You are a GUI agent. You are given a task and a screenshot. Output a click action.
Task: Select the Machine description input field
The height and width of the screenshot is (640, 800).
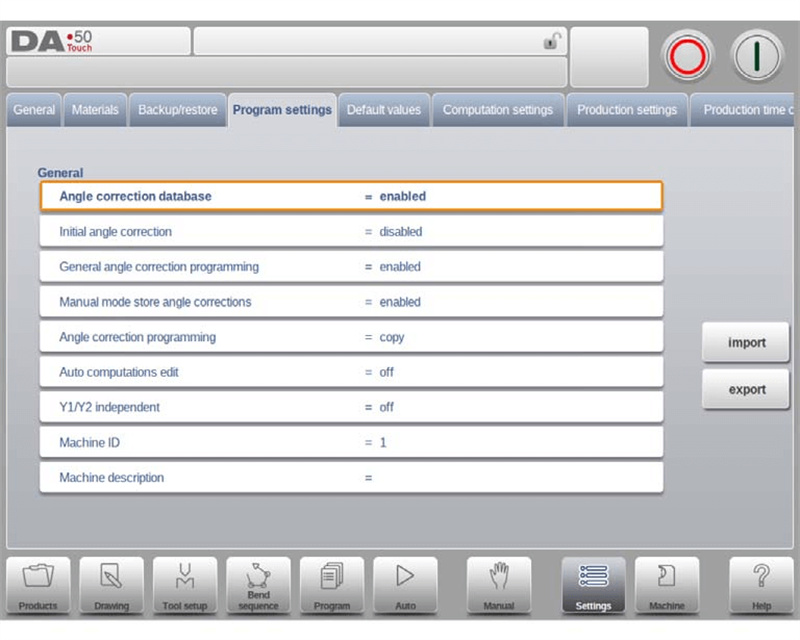point(352,478)
